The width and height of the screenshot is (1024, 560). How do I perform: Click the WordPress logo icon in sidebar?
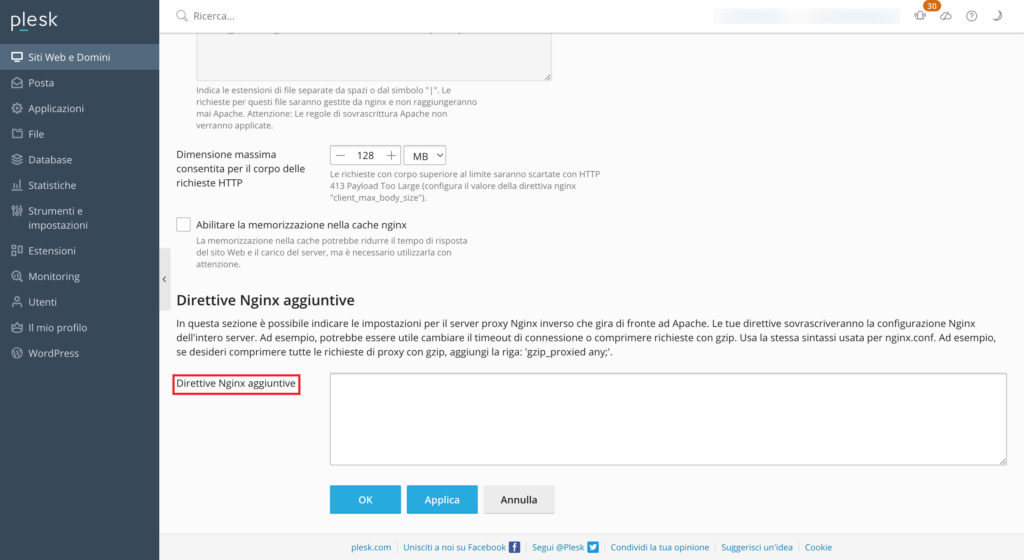(x=17, y=353)
